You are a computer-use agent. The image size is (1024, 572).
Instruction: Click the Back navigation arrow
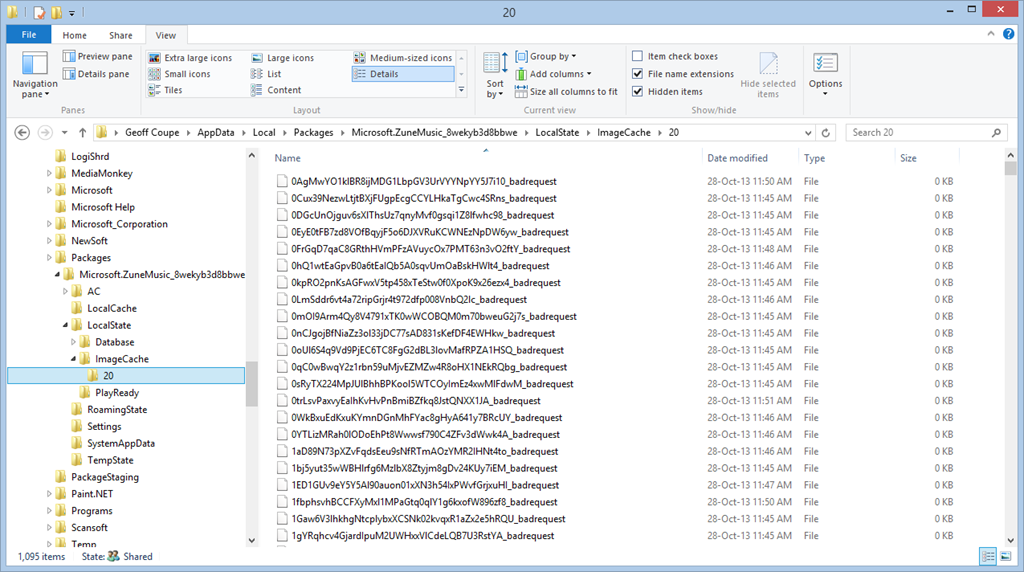click(21, 132)
